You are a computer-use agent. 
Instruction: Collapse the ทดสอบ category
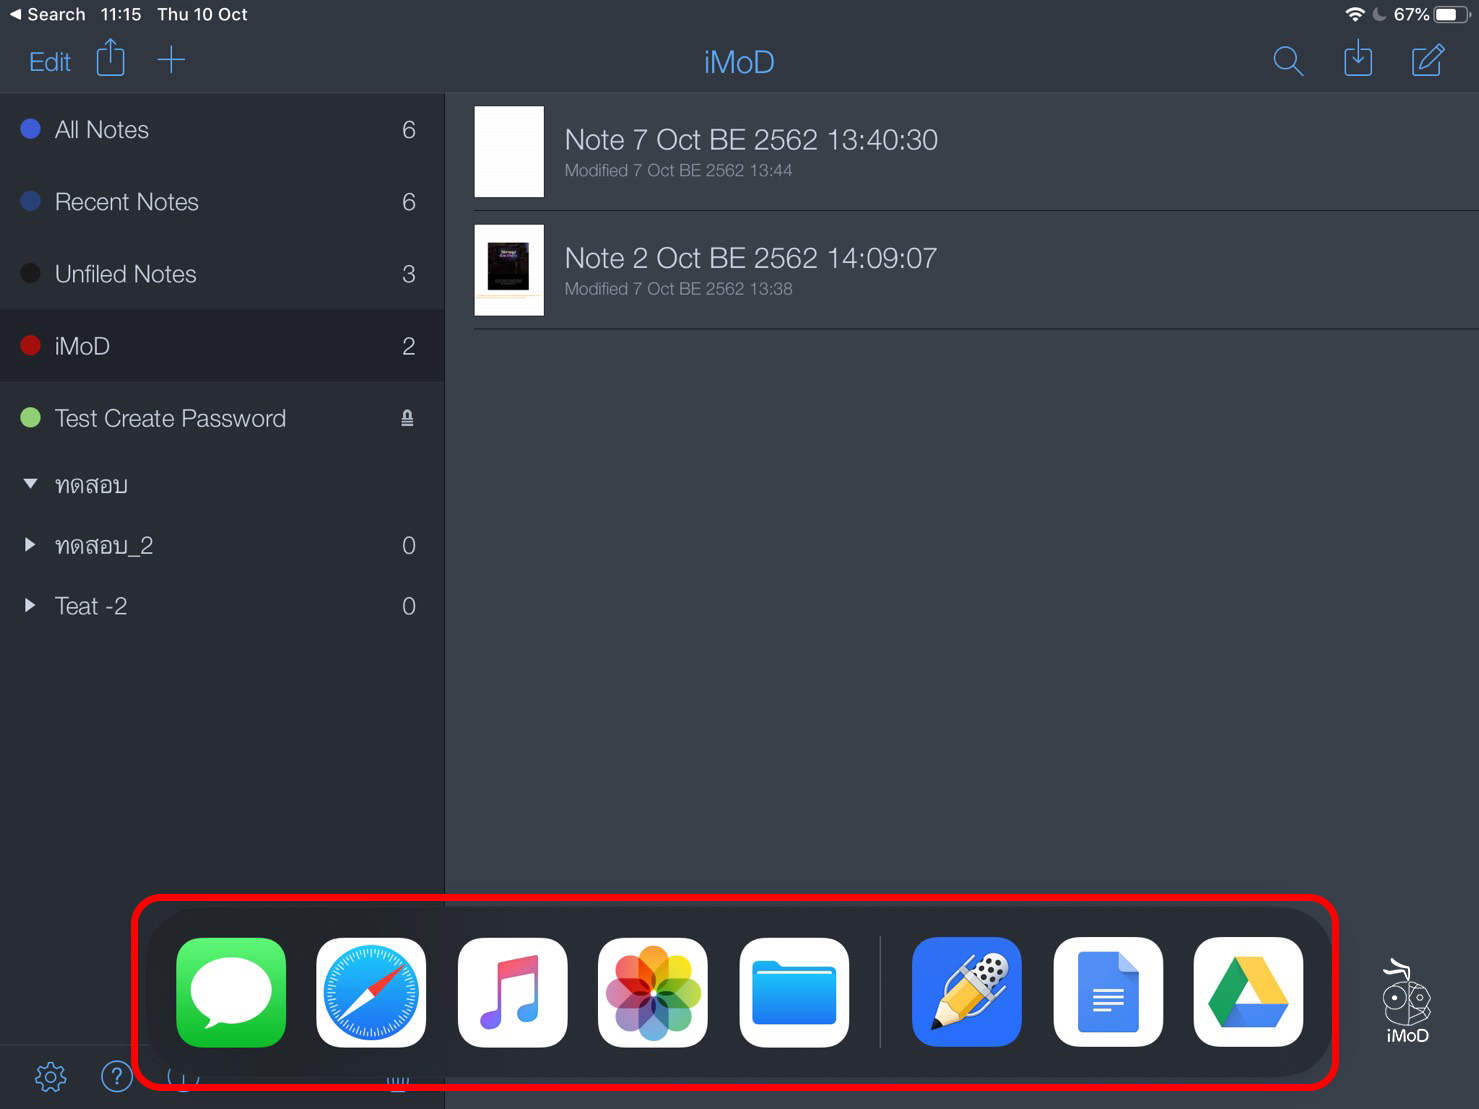pyautogui.click(x=29, y=484)
